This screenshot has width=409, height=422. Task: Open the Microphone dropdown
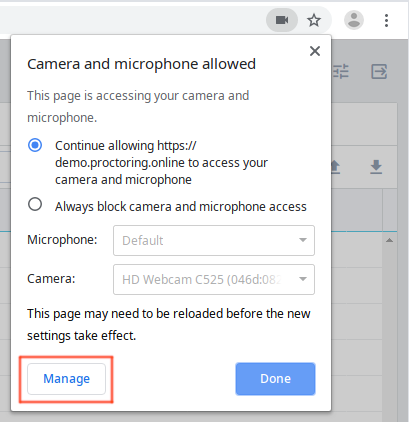pyautogui.click(x=214, y=240)
